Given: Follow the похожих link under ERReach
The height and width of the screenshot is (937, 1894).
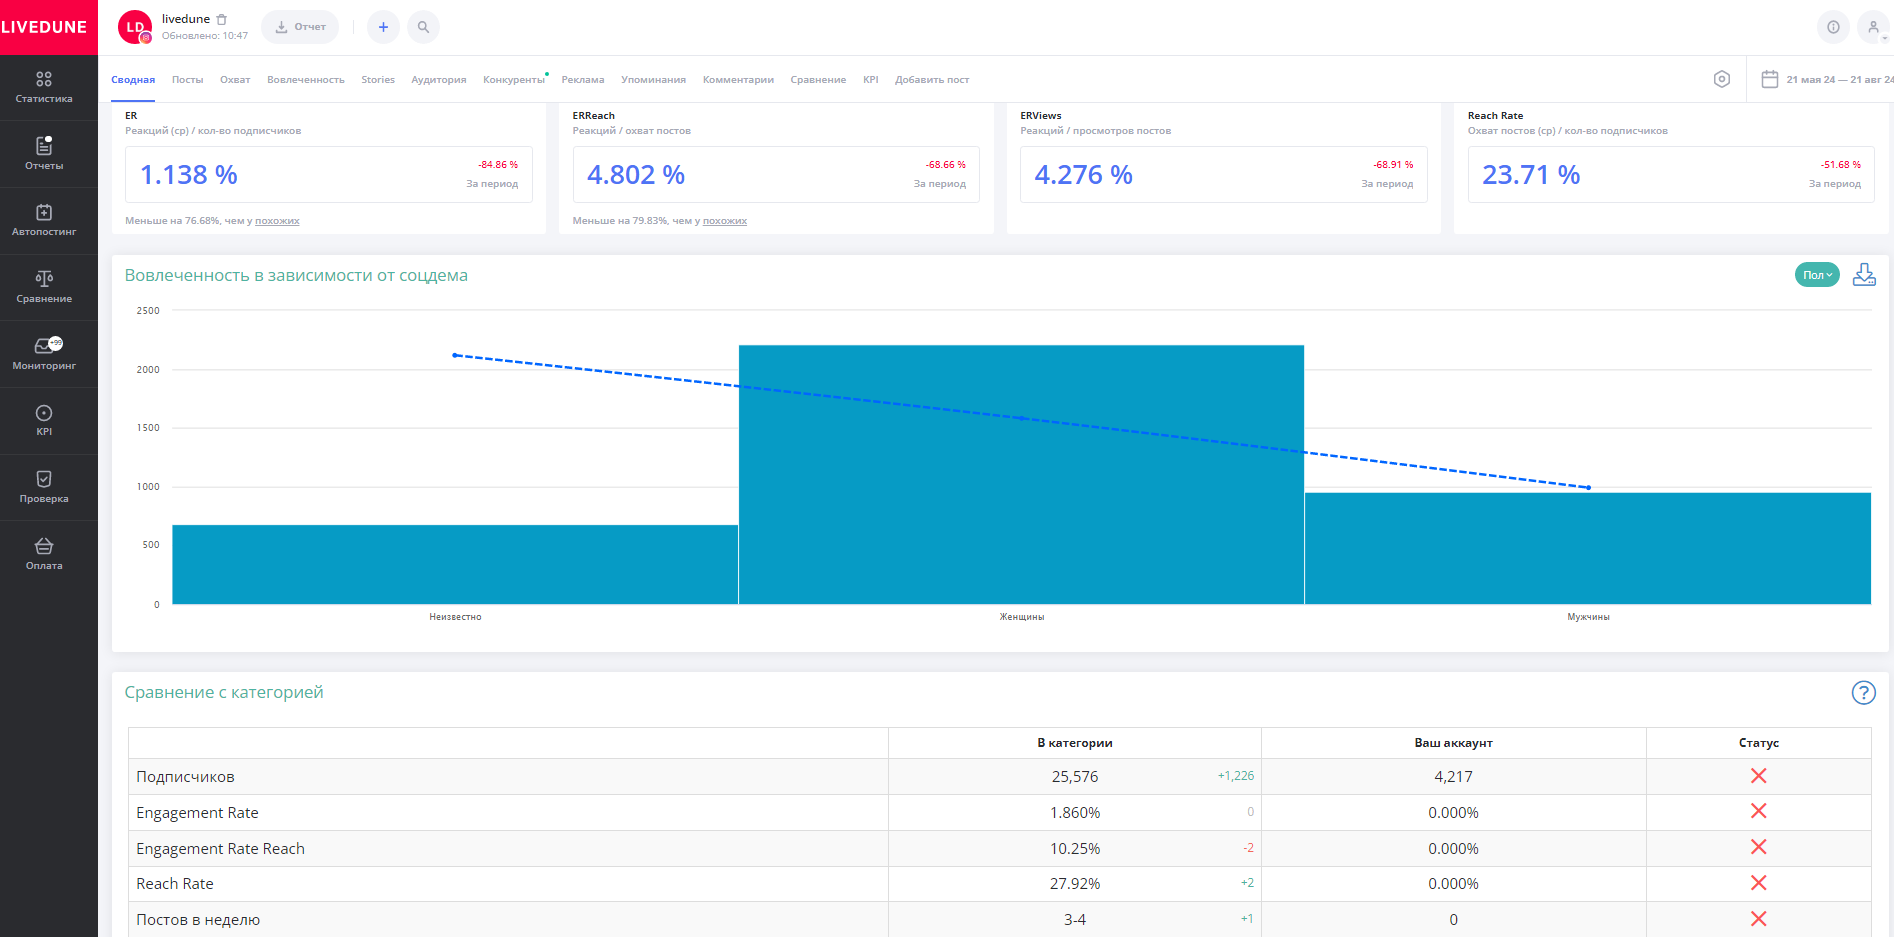Looking at the screenshot, I should 725,221.
